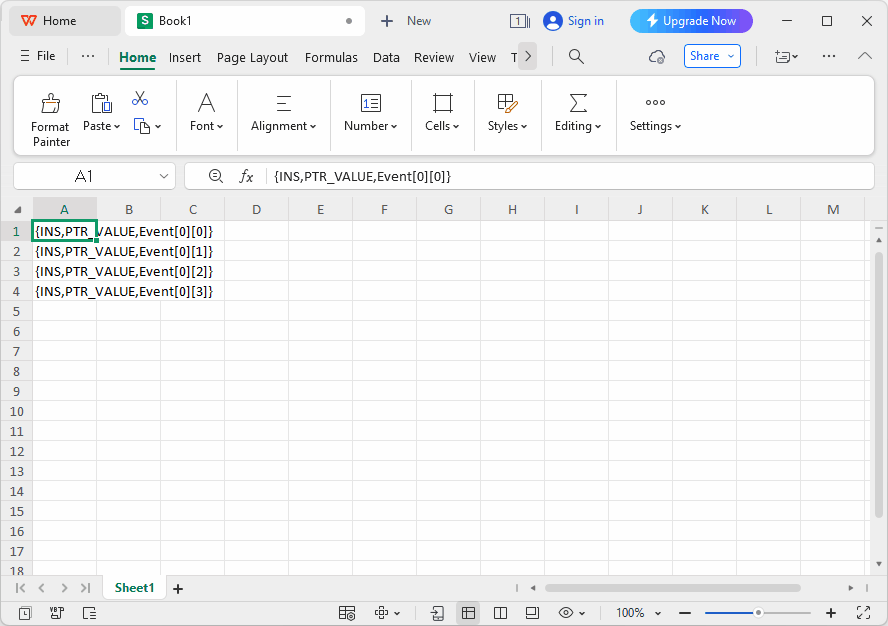888x626 pixels.
Task: Click the zoom out minus button
Action: tap(685, 613)
